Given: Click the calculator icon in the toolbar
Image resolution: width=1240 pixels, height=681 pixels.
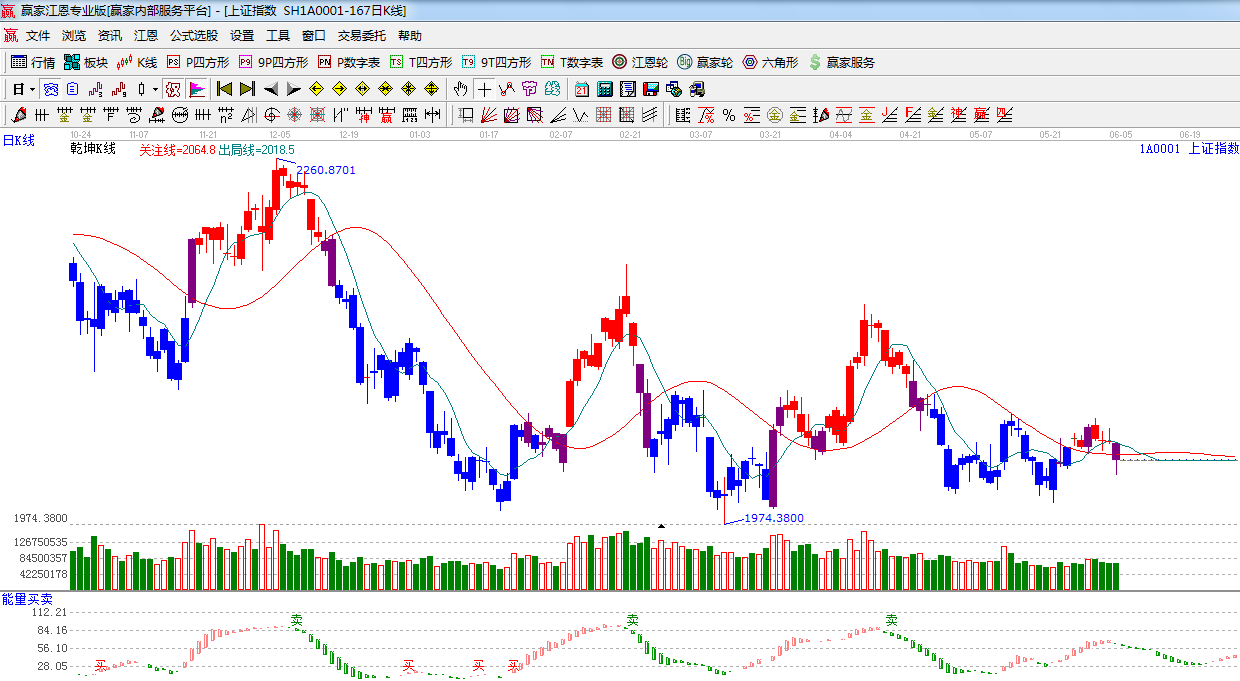Looking at the screenshot, I should 604,89.
